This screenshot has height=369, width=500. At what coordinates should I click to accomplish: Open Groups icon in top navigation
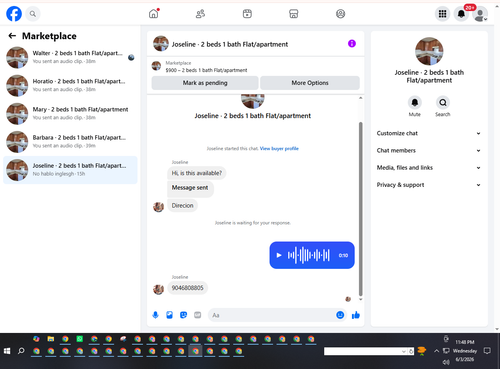point(340,14)
